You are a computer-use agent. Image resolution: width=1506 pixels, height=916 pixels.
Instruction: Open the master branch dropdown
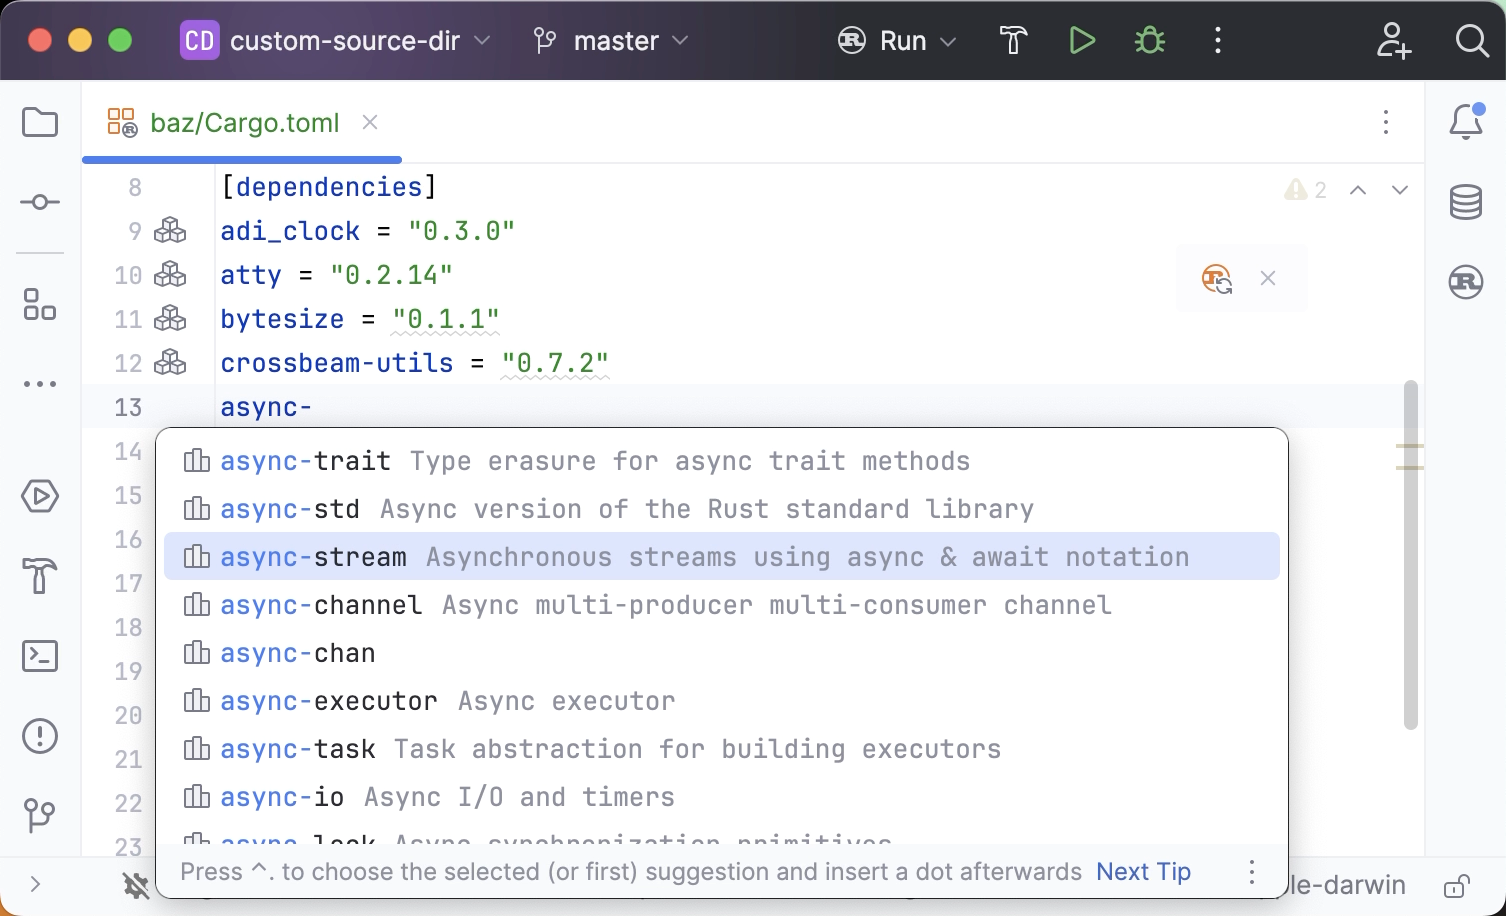[608, 40]
